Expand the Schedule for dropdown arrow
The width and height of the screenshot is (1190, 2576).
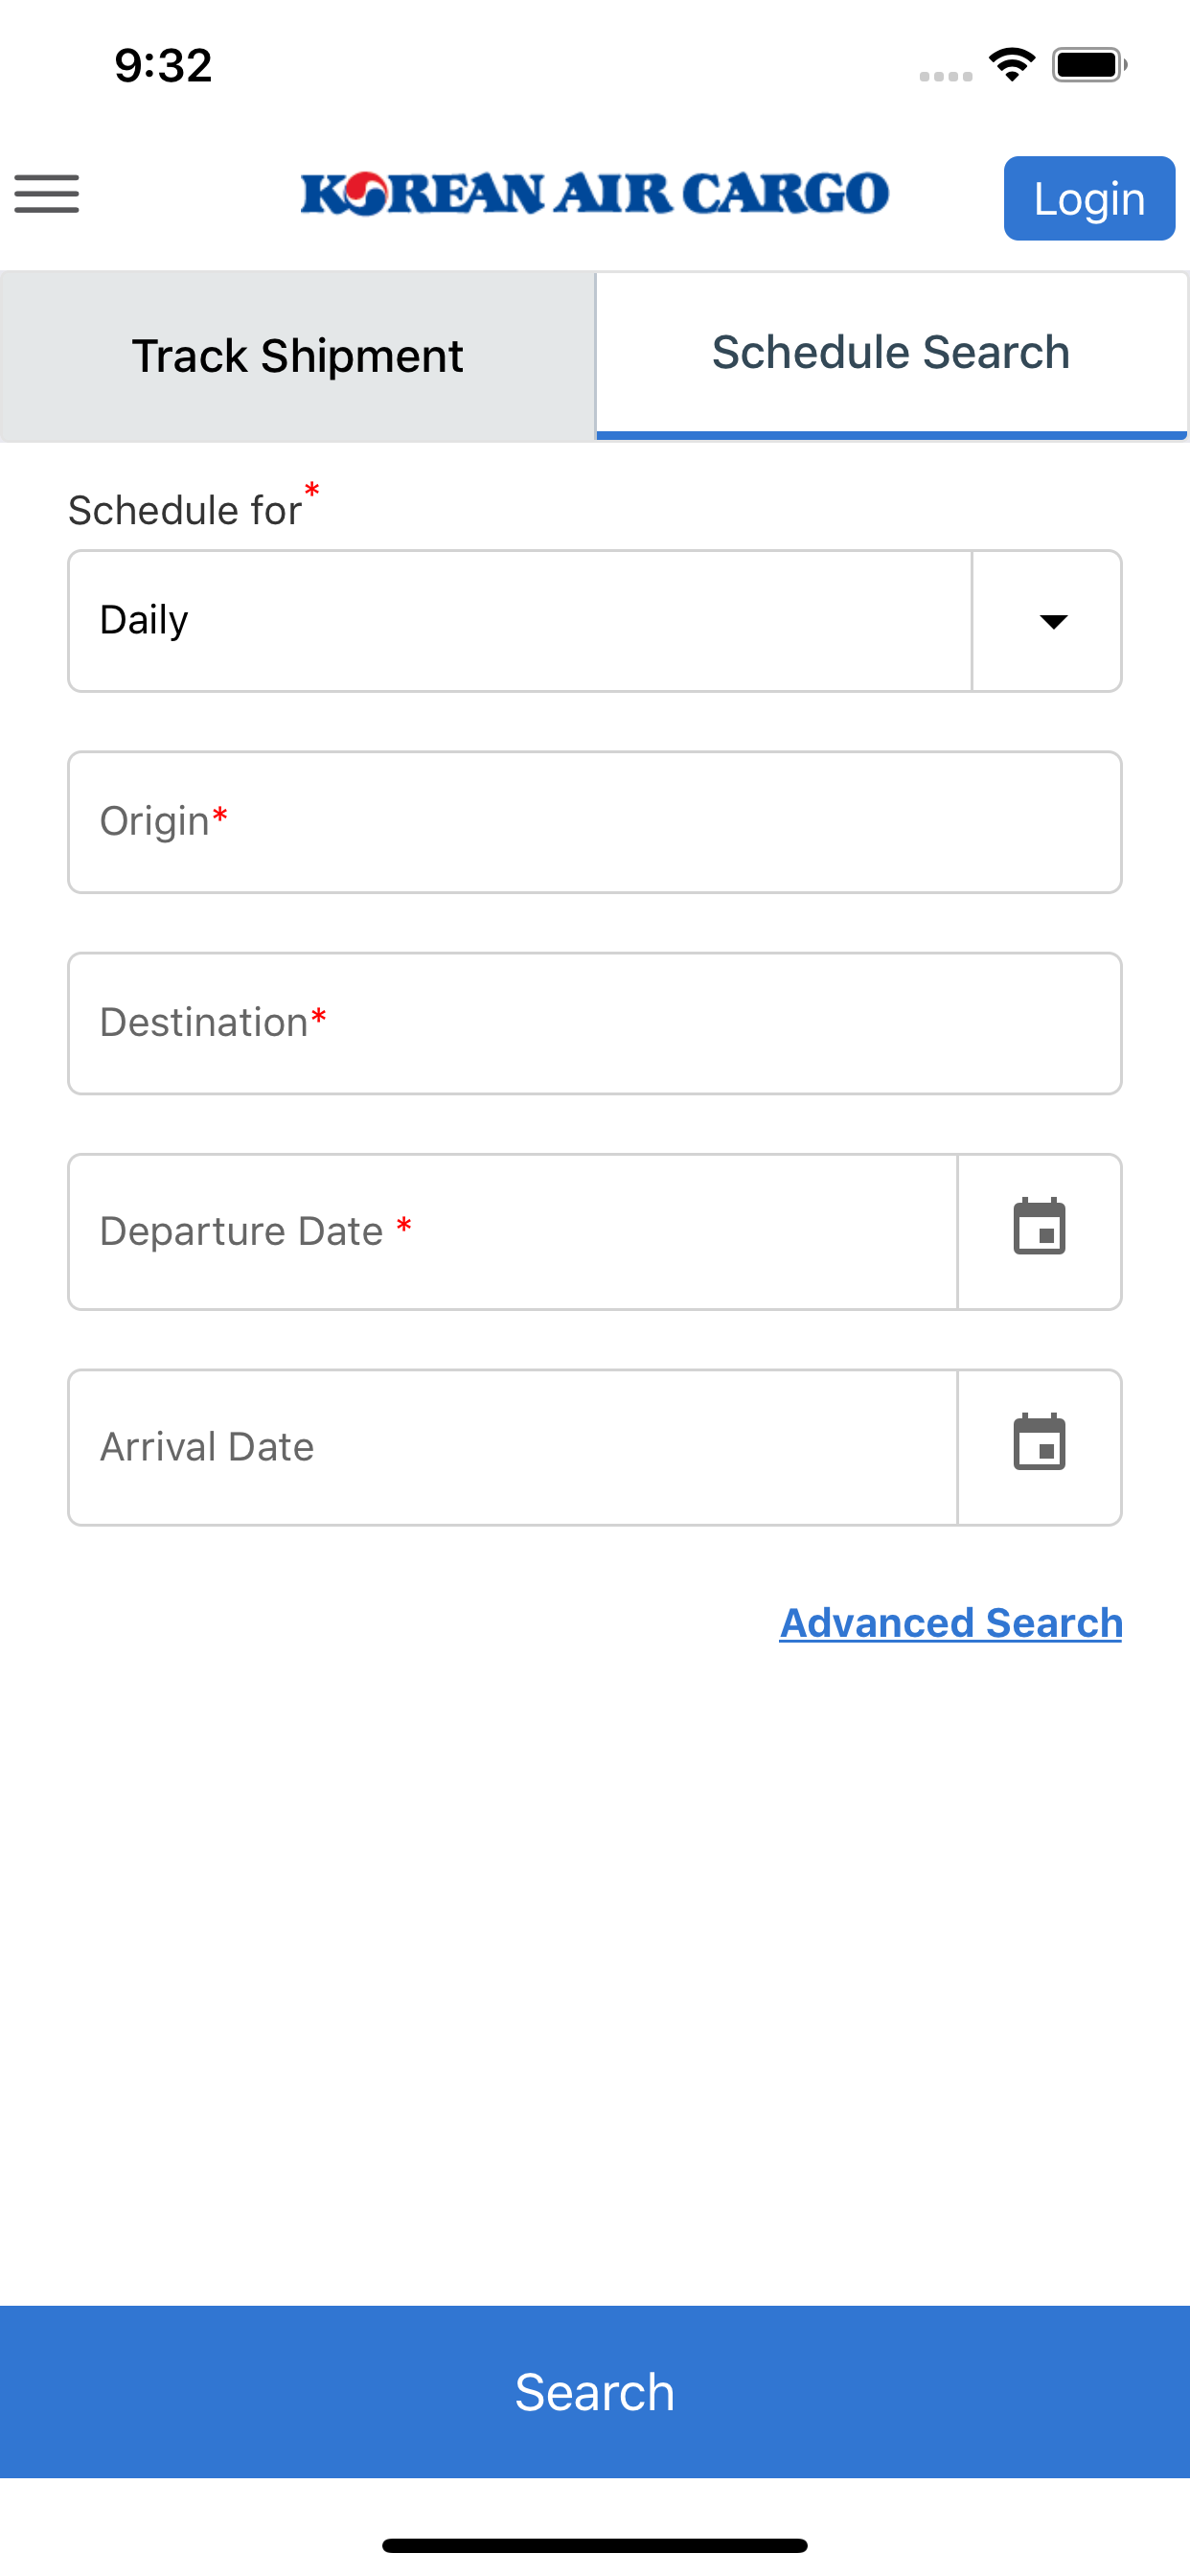pos(1052,621)
